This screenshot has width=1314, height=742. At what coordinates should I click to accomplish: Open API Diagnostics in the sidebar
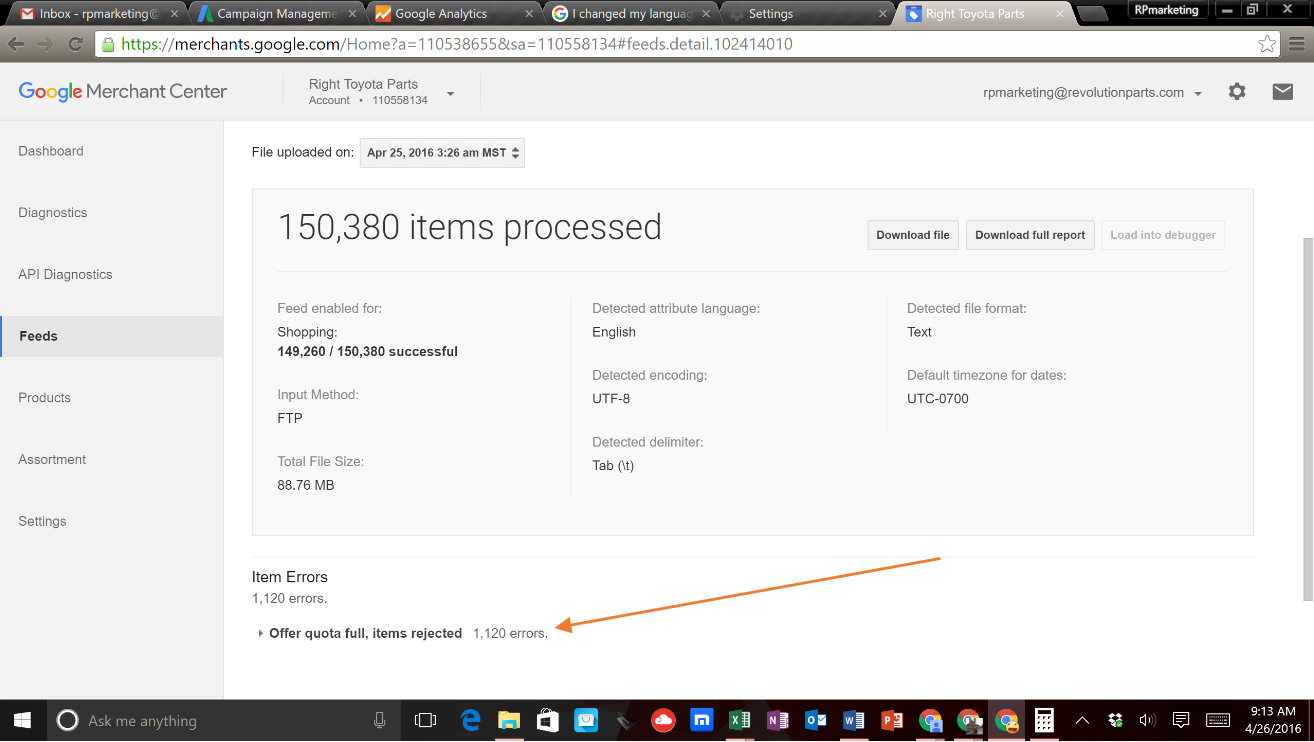click(x=65, y=274)
